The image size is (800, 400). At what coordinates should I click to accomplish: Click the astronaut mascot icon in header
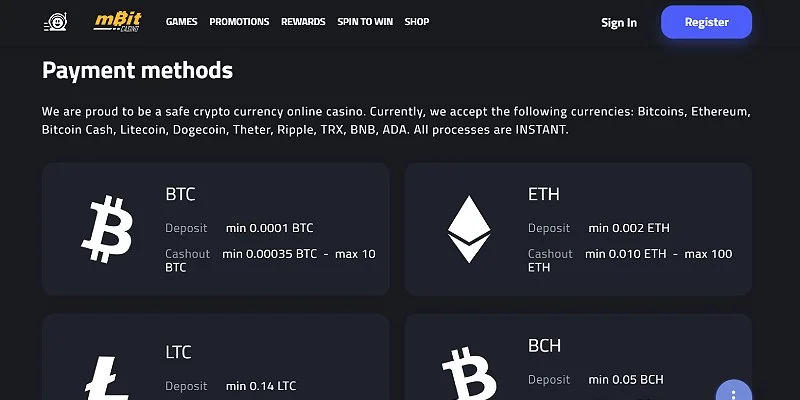pos(56,21)
